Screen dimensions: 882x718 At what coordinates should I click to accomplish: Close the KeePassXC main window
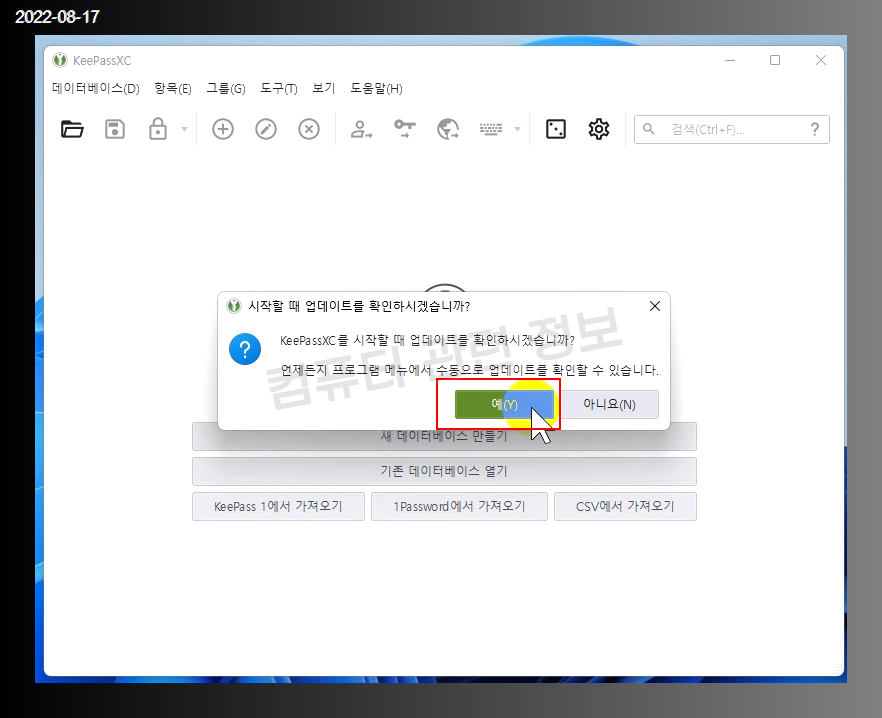pos(821,60)
